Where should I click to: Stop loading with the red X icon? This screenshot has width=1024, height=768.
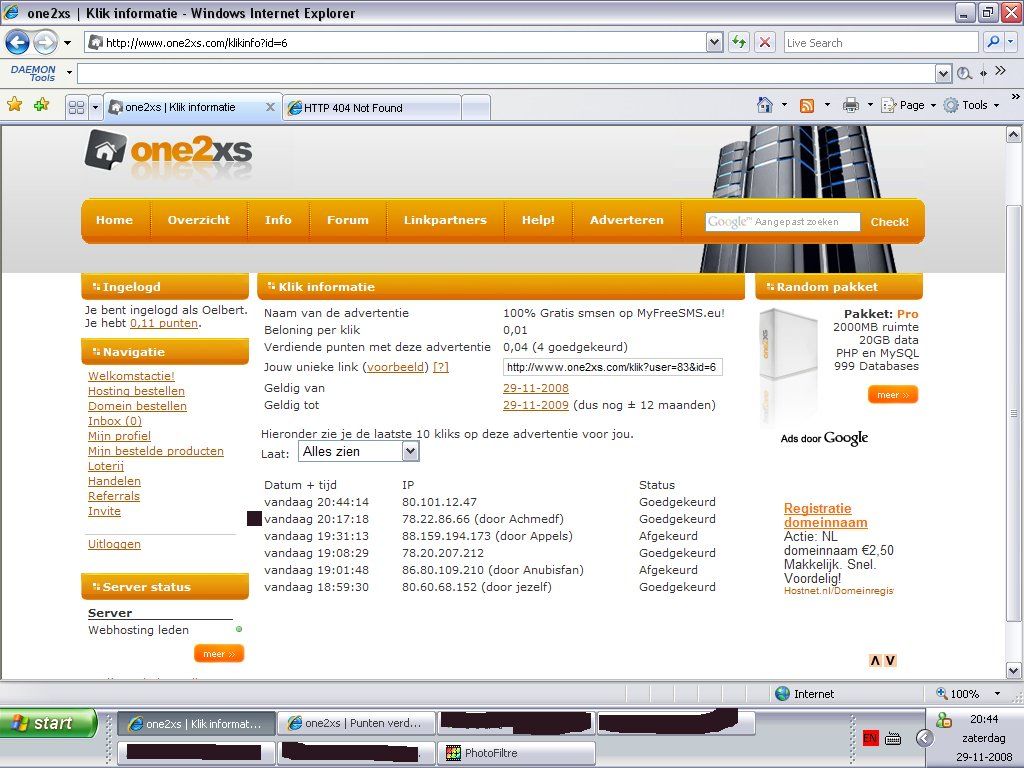point(765,43)
